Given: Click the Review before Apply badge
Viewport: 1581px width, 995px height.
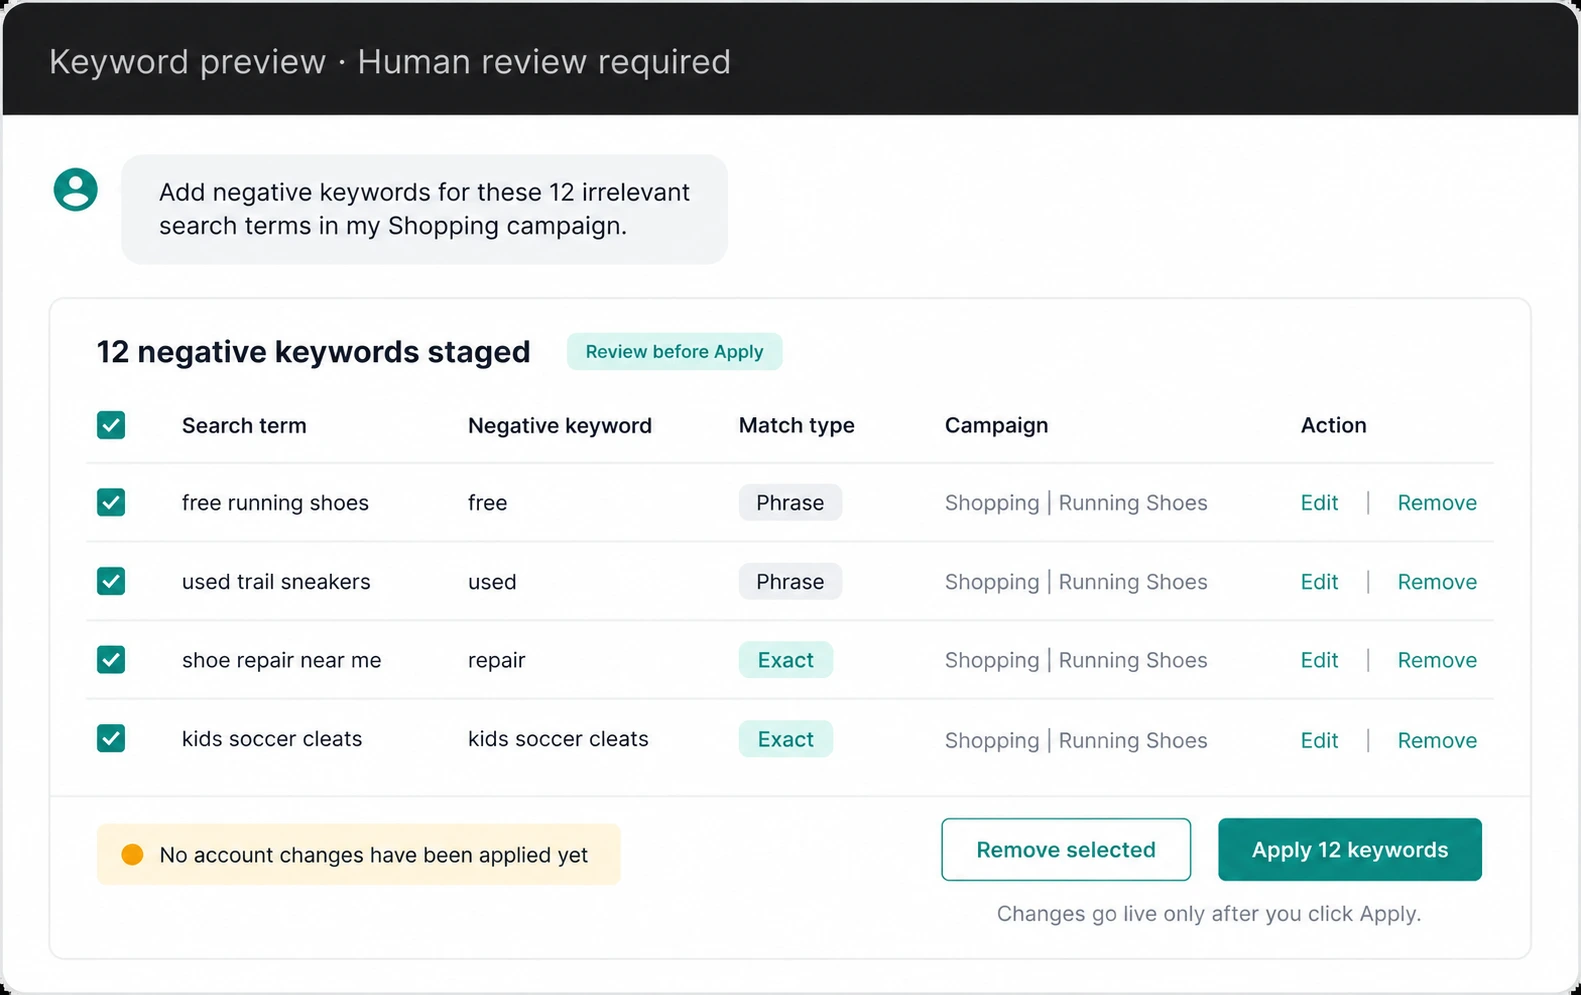Looking at the screenshot, I should [674, 352].
